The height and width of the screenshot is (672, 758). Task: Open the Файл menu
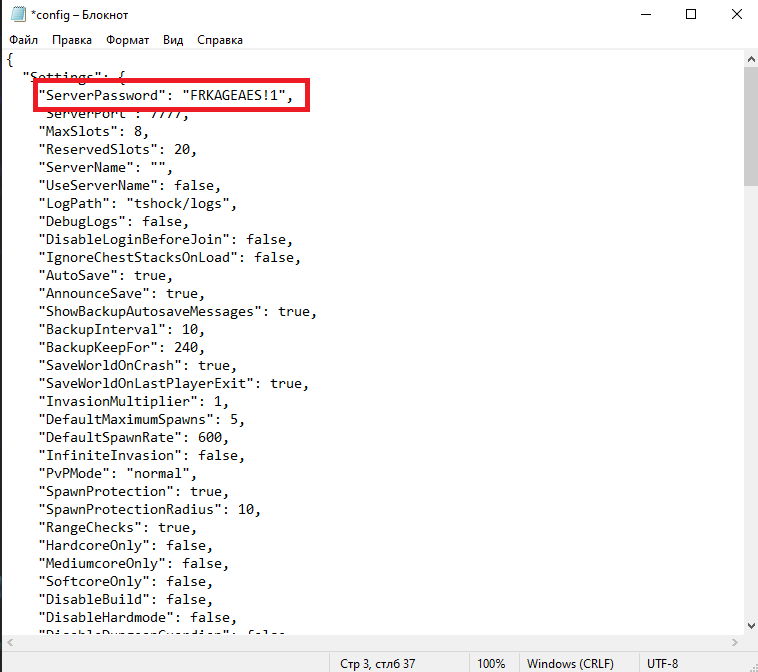point(23,40)
